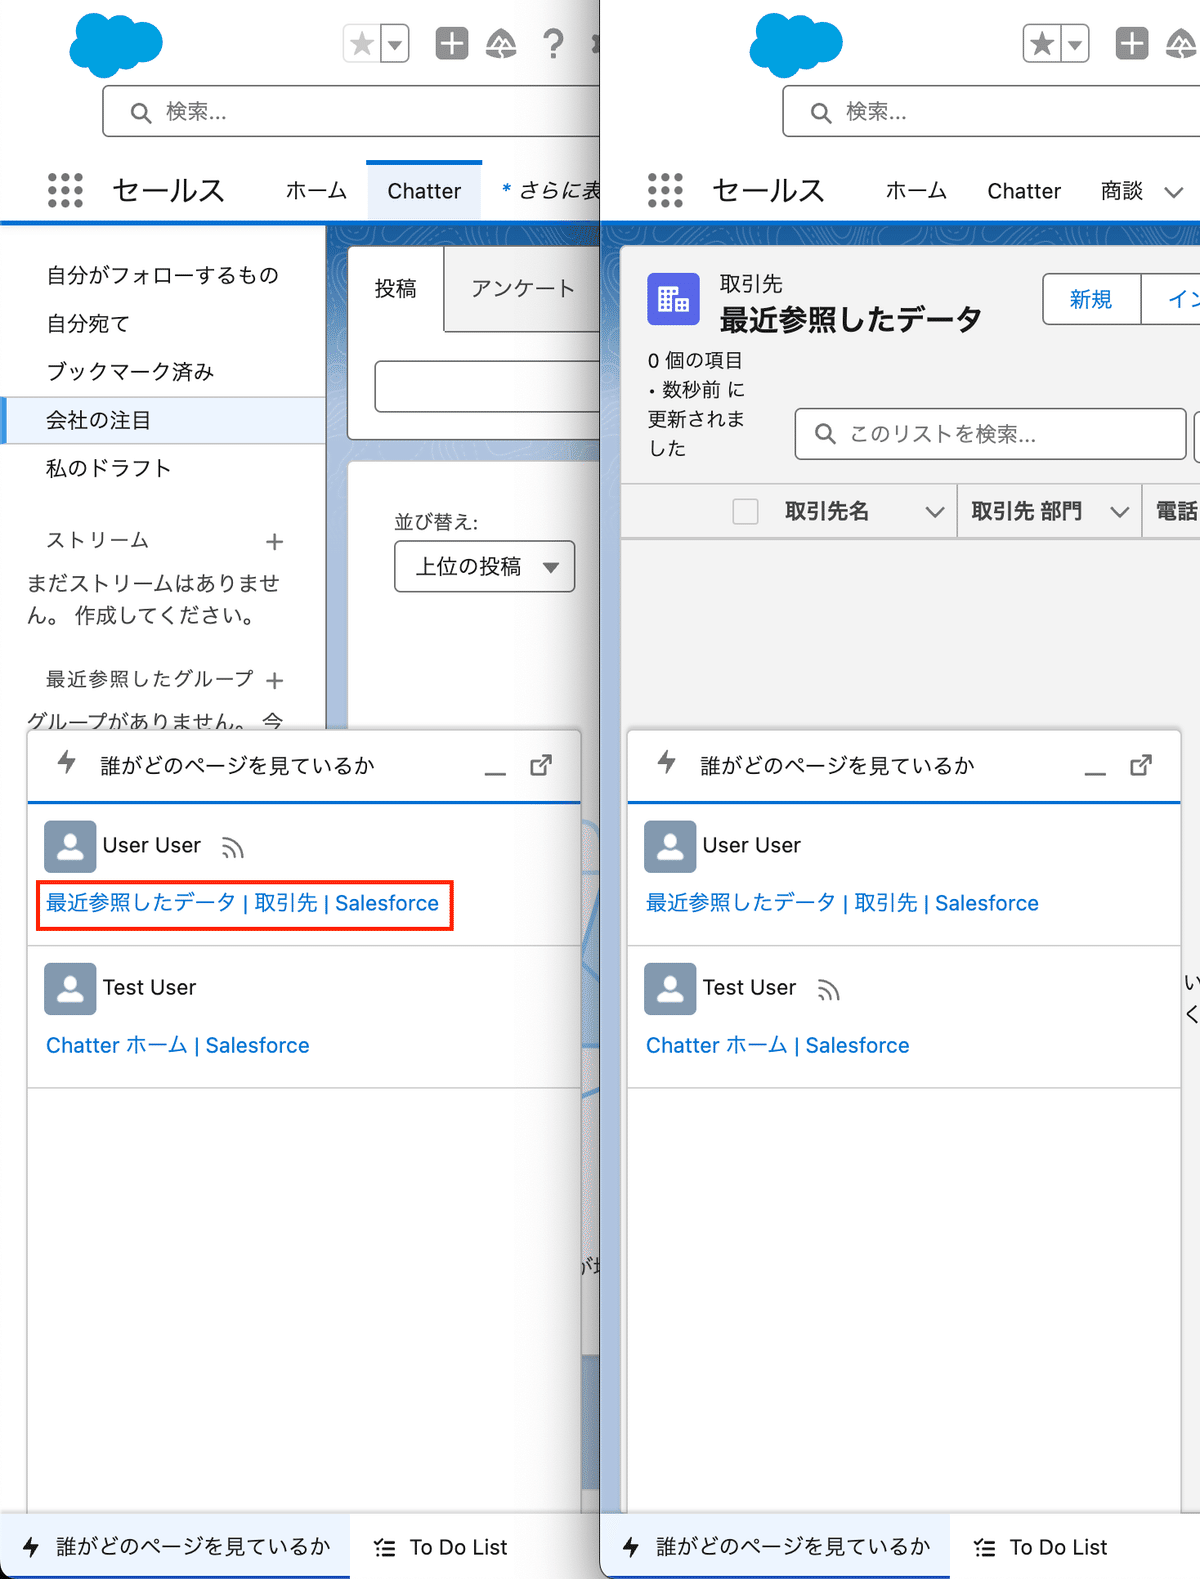This screenshot has width=1200, height=1579.
Task: Click the global actions plus icon in left window
Action: click(x=452, y=44)
